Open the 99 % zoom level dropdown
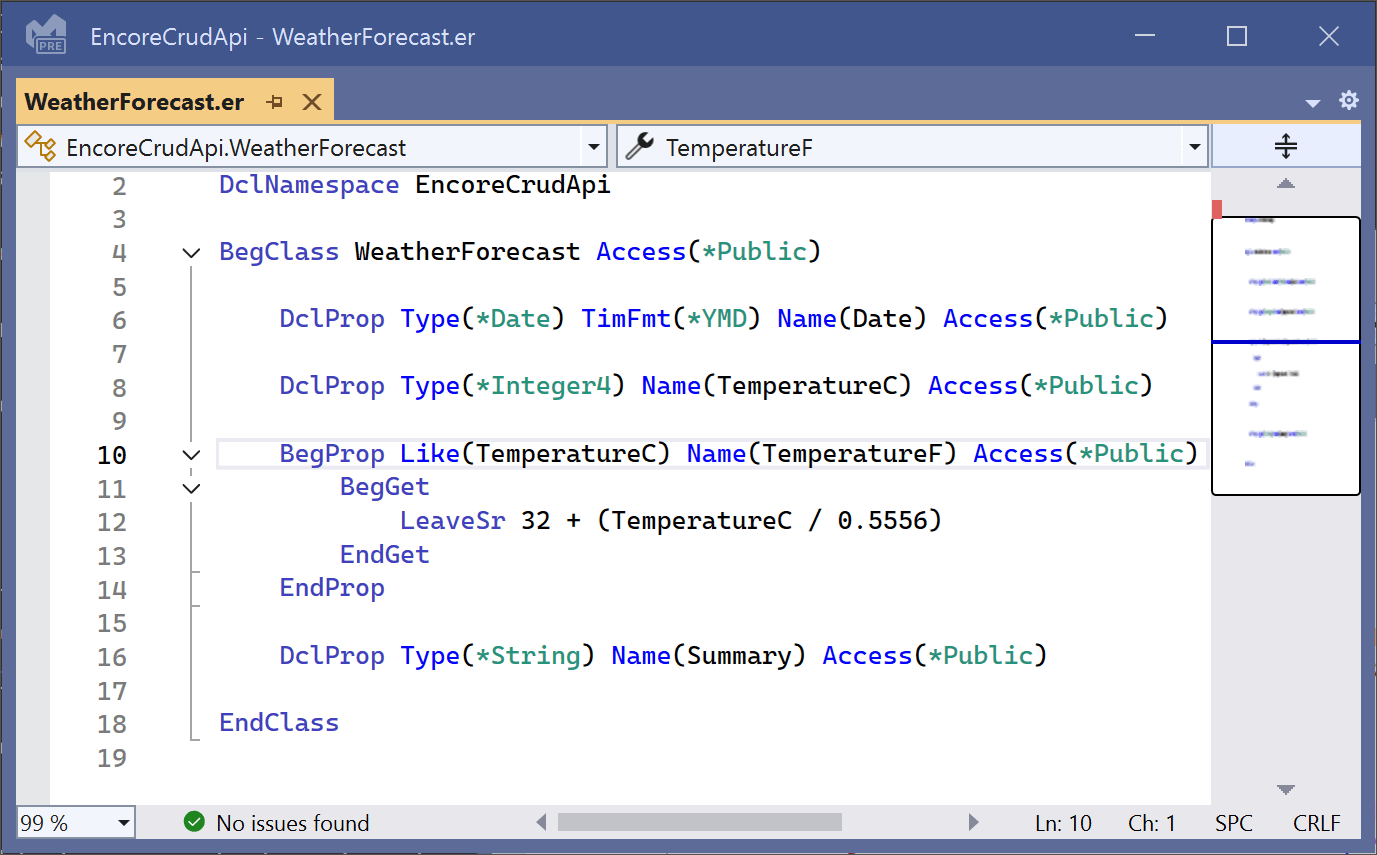Screen dimensions: 1377x855 [124, 823]
